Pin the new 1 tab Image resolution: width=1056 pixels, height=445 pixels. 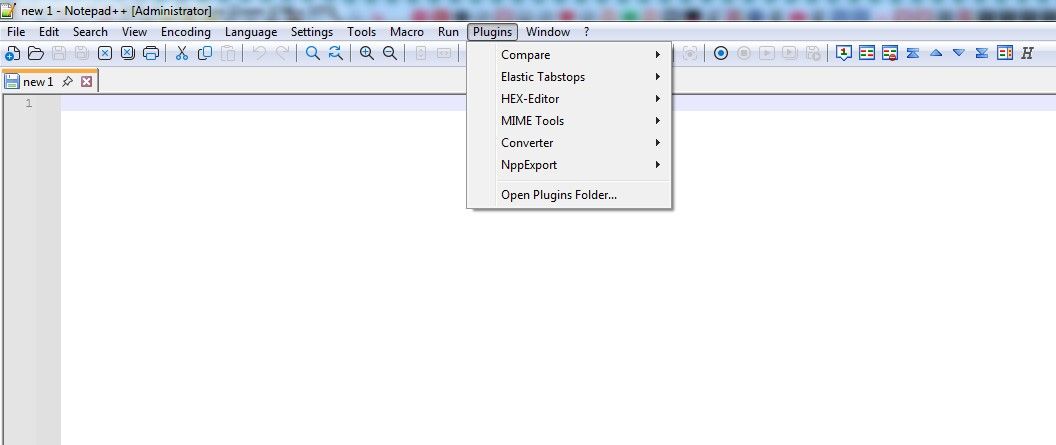67,82
